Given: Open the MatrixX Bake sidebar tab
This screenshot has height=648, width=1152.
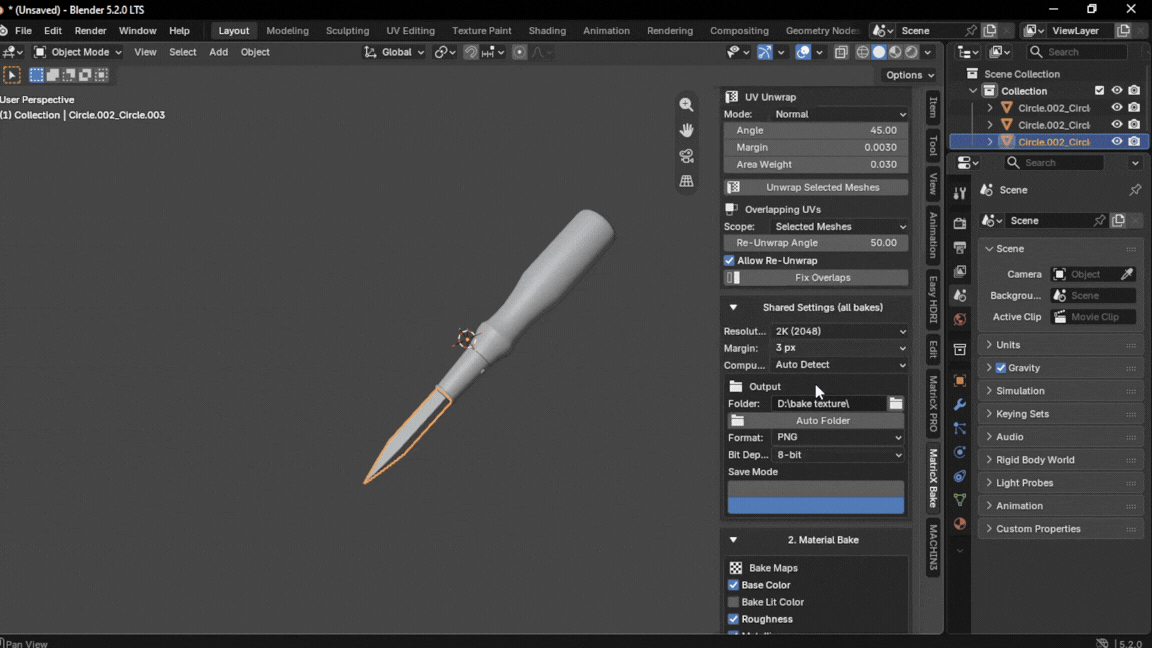Looking at the screenshot, I should [x=933, y=478].
